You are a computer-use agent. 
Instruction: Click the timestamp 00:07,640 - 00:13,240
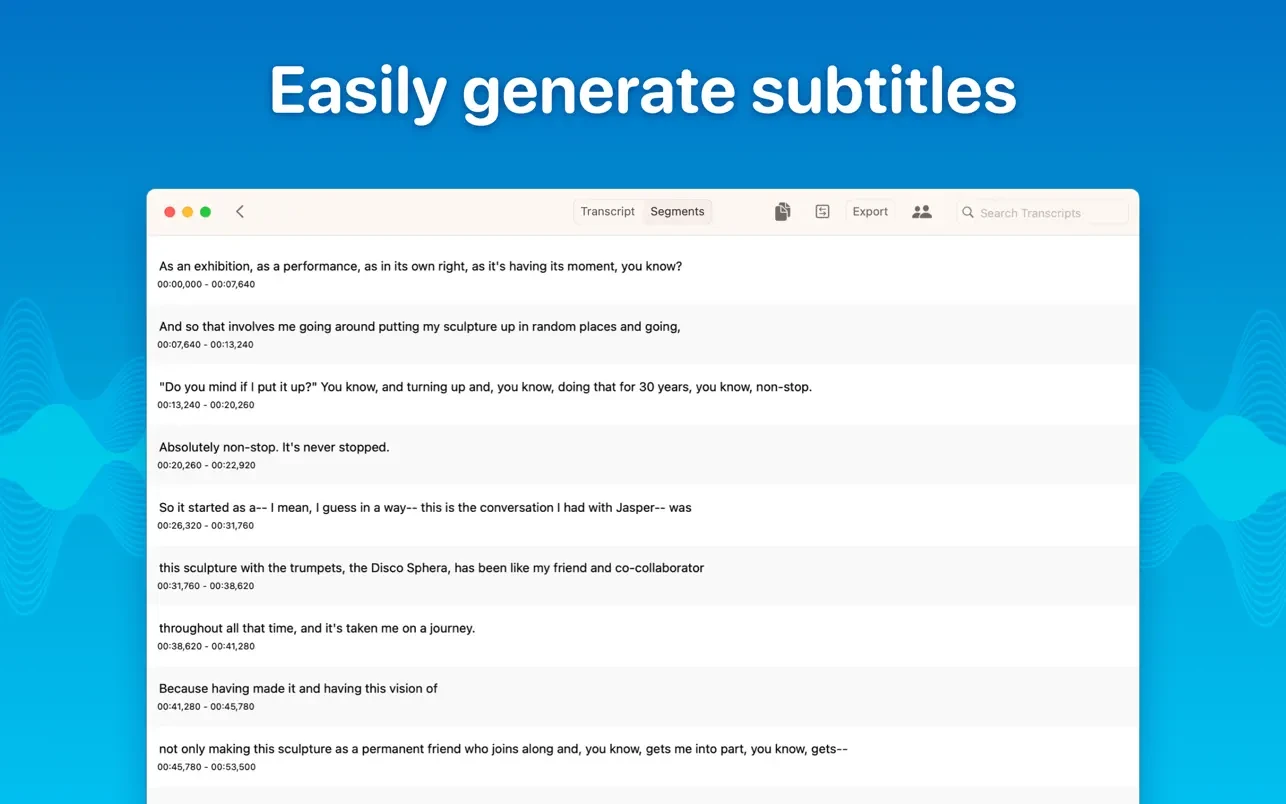tap(205, 345)
